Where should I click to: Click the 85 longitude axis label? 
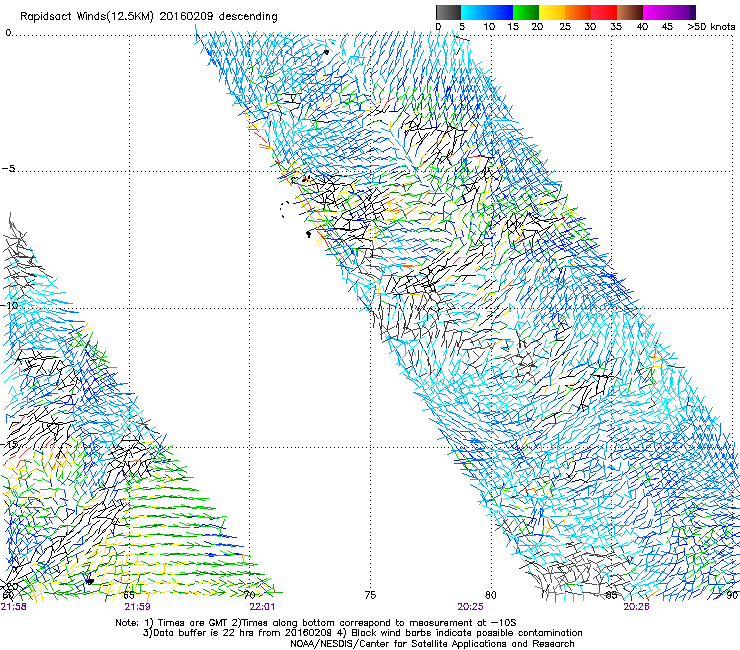tap(611, 595)
